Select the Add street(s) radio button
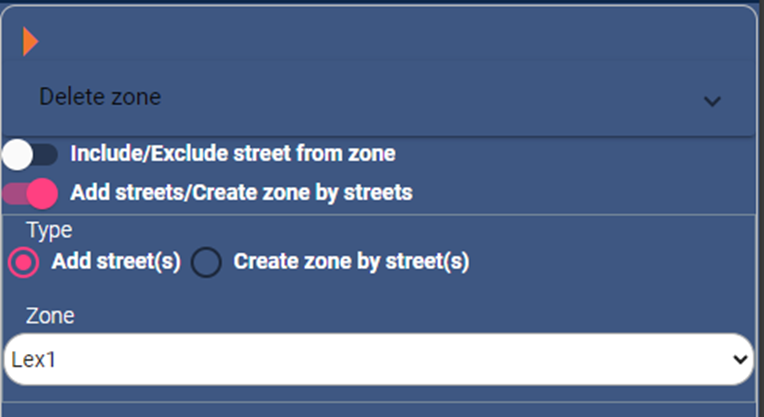Viewport: 764px width, 417px height. coord(23,262)
